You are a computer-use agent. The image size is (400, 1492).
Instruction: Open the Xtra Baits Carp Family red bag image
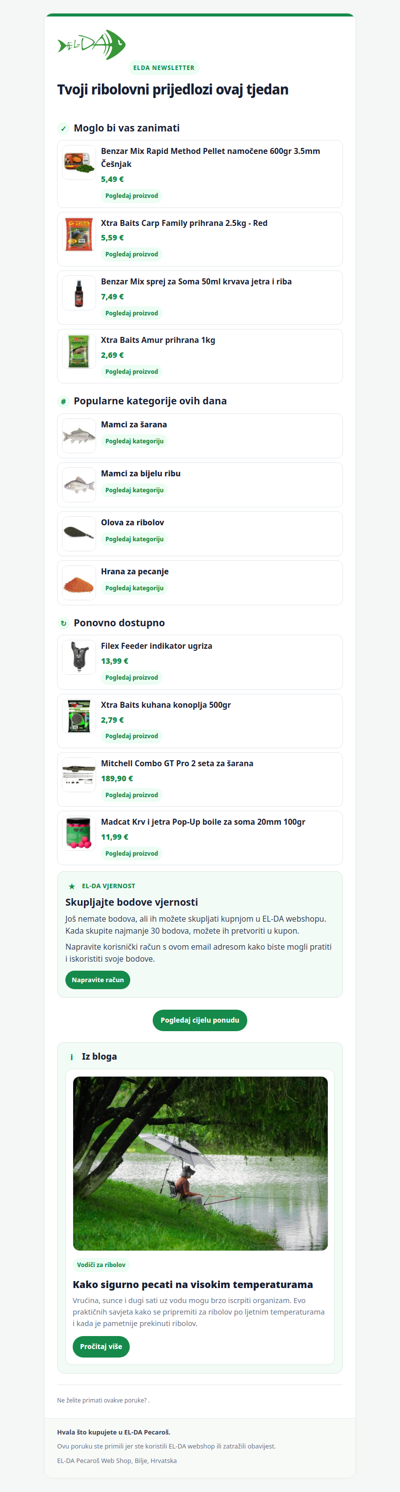(79, 234)
